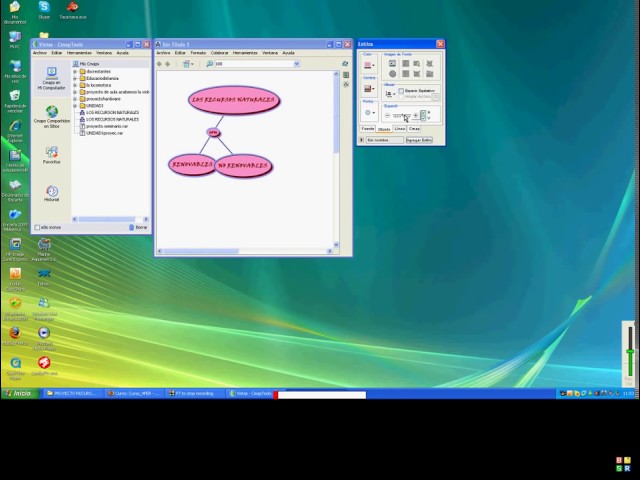Click the increase expand plus icon
Image resolution: width=640 pixels, height=480 pixels.
click(416, 116)
